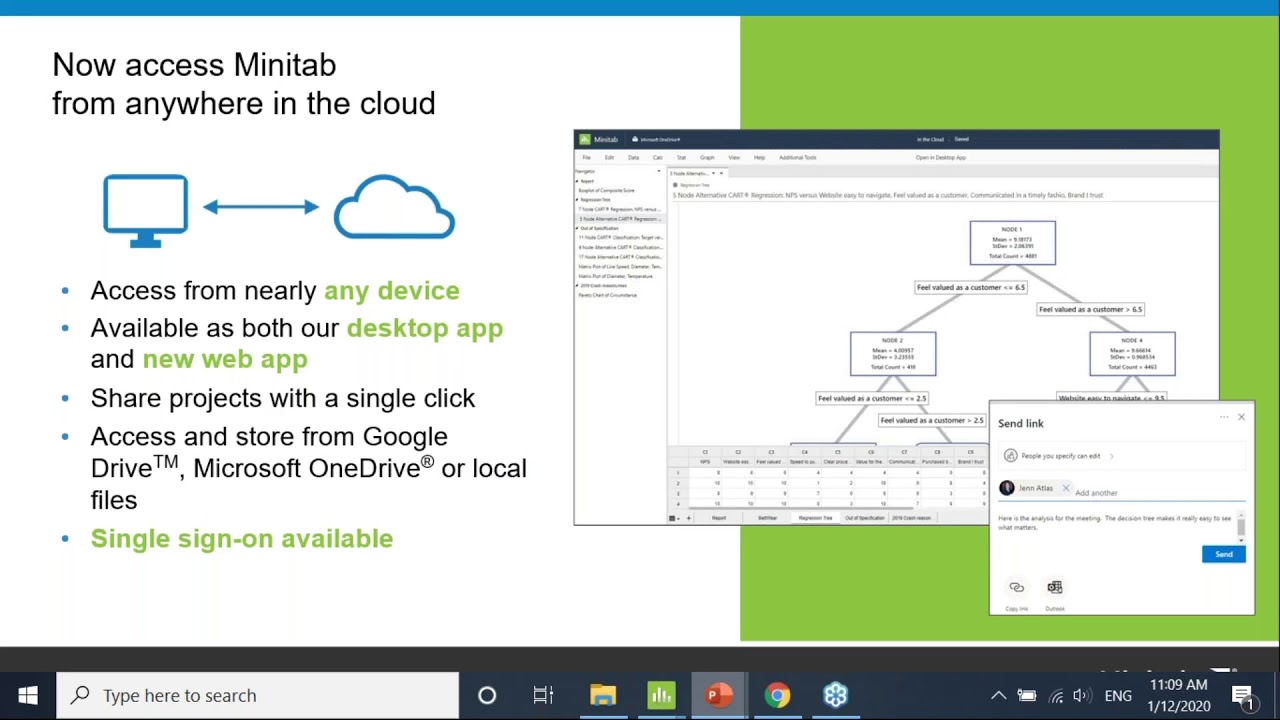Click the Feel valued <= 6.5 split label
Image resolution: width=1280 pixels, height=720 pixels.
click(x=970, y=287)
